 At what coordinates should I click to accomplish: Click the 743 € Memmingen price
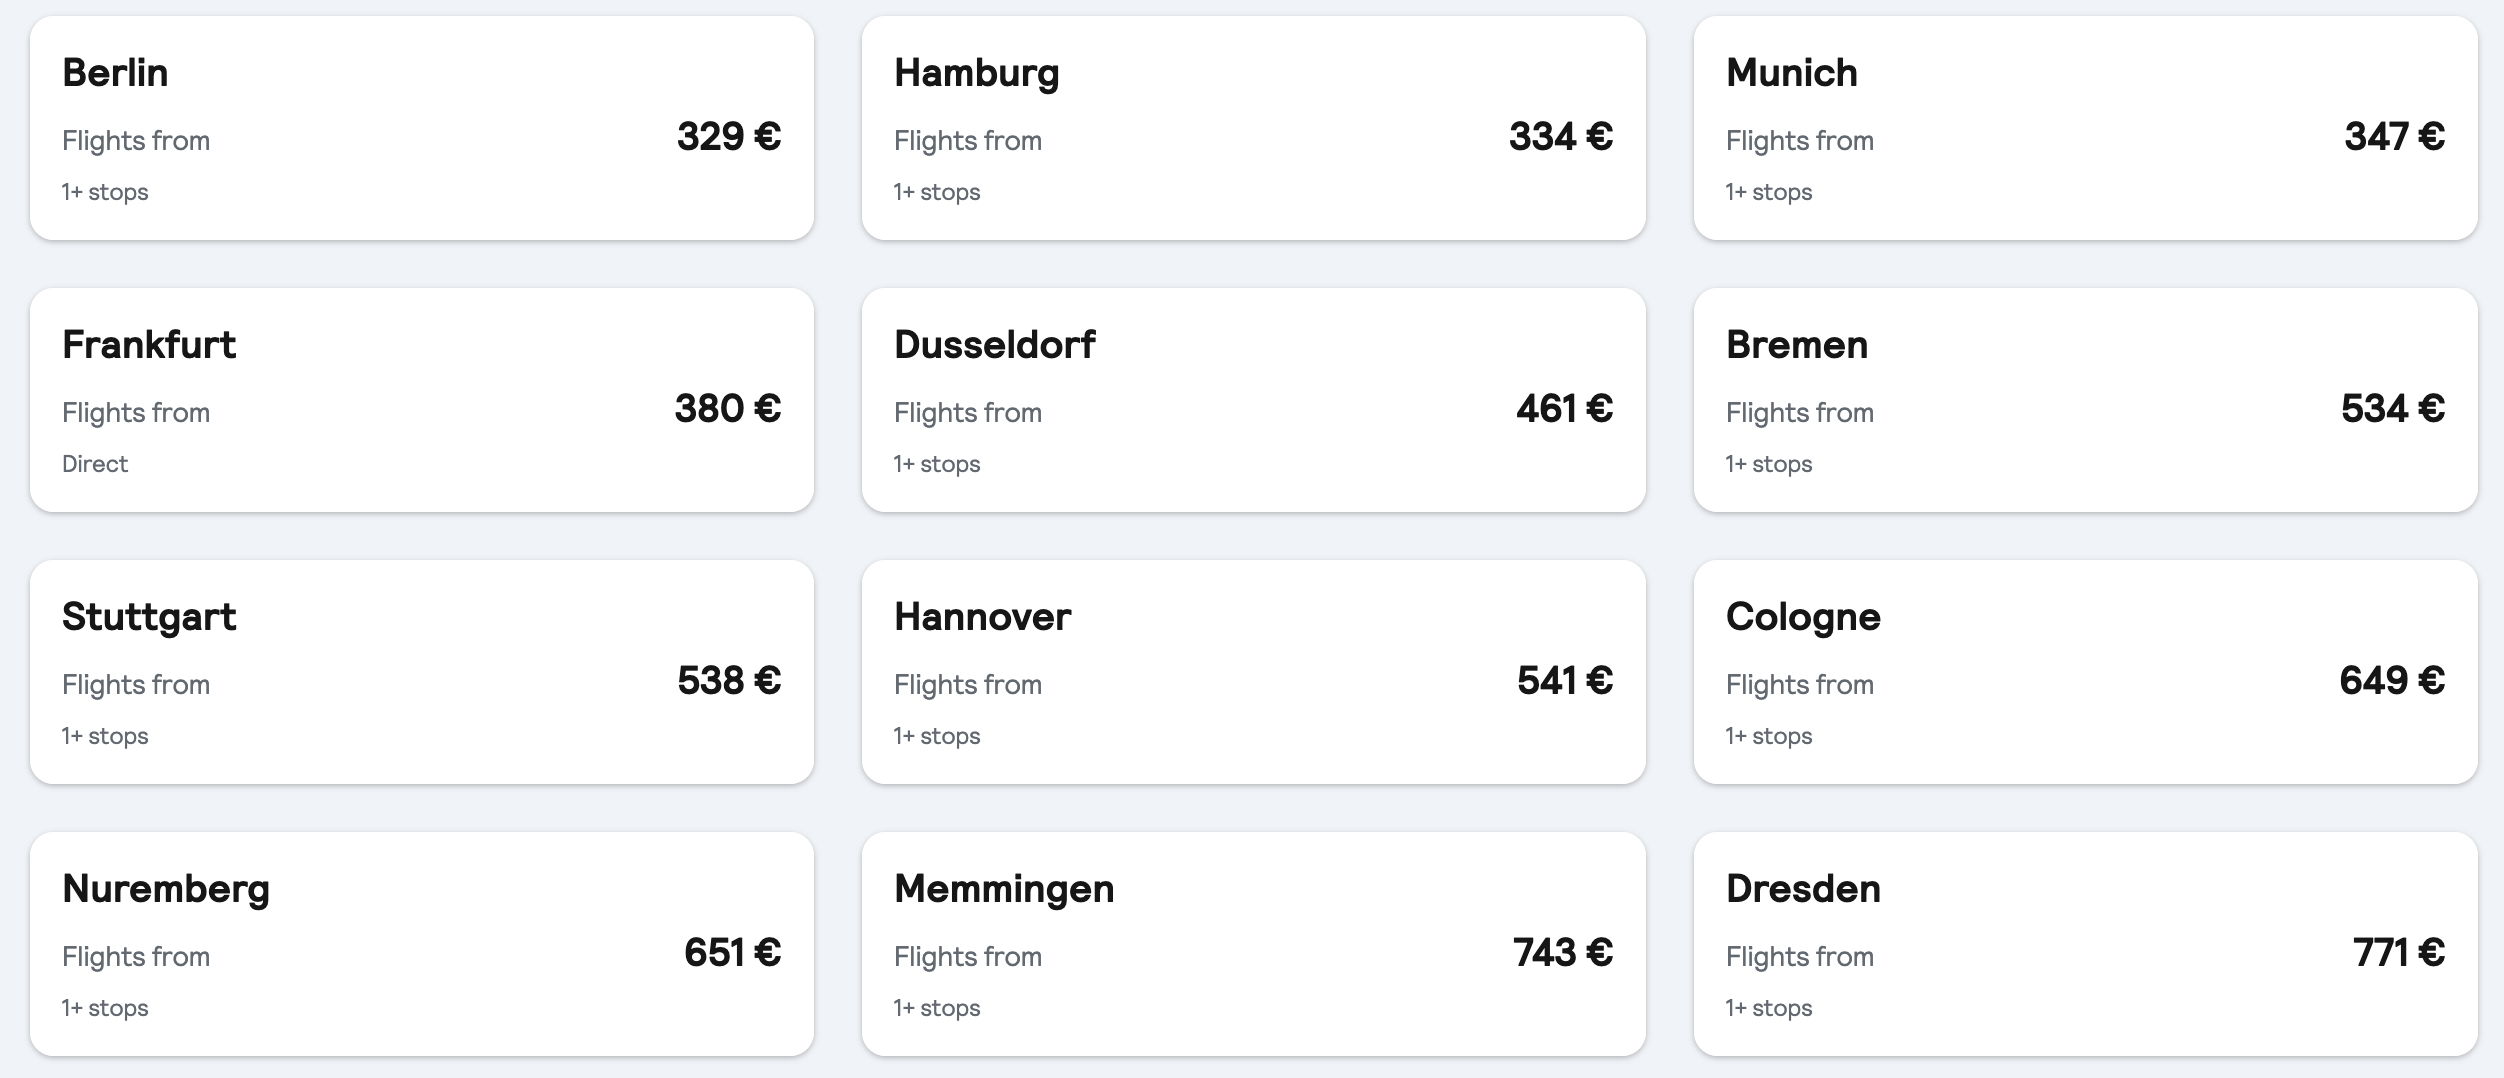(x=1563, y=953)
